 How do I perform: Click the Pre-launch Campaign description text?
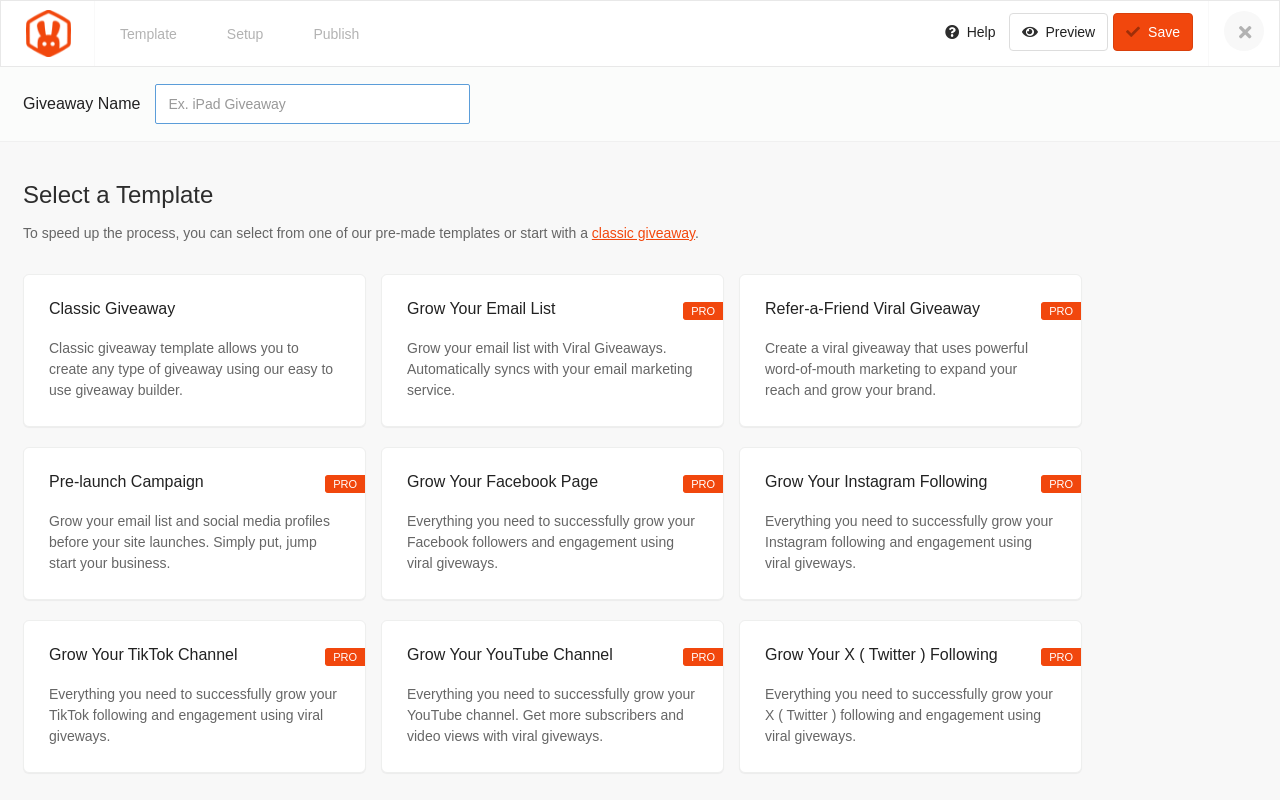click(189, 542)
